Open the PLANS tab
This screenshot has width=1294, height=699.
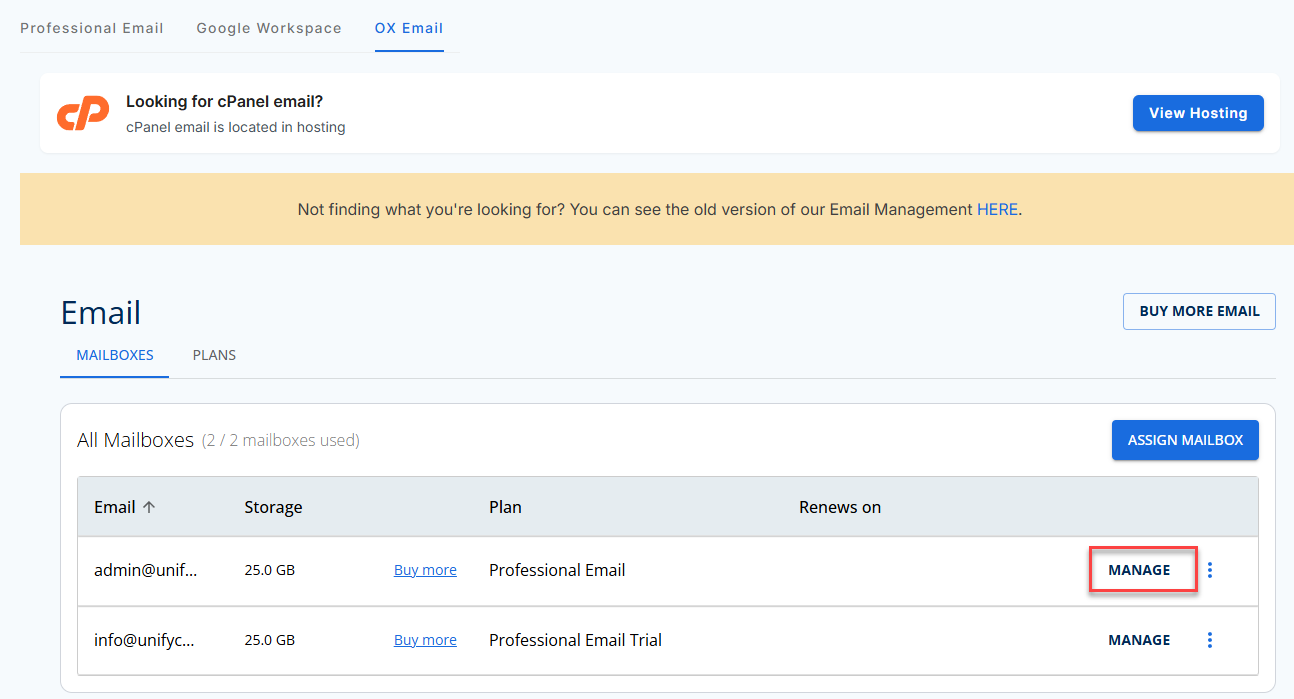pyautogui.click(x=214, y=355)
